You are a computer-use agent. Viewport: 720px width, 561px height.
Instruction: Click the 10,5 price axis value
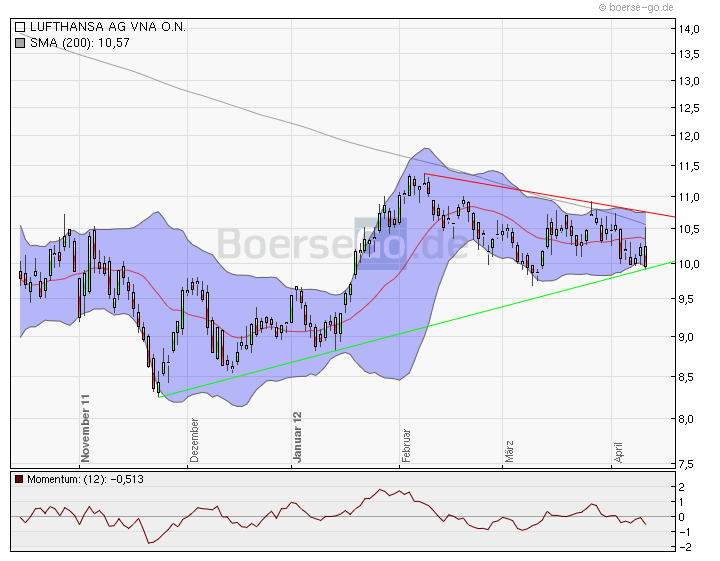[x=689, y=229]
